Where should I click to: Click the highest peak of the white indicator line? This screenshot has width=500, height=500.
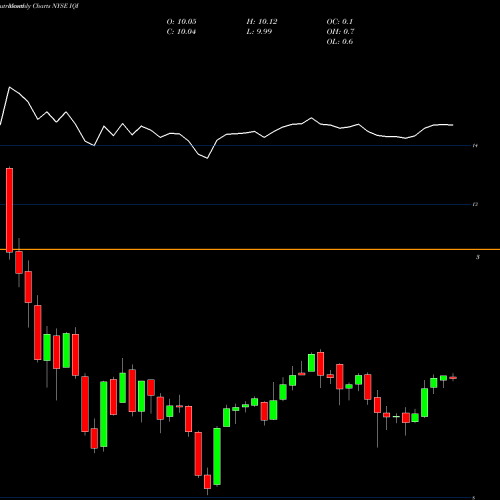coord(9,87)
